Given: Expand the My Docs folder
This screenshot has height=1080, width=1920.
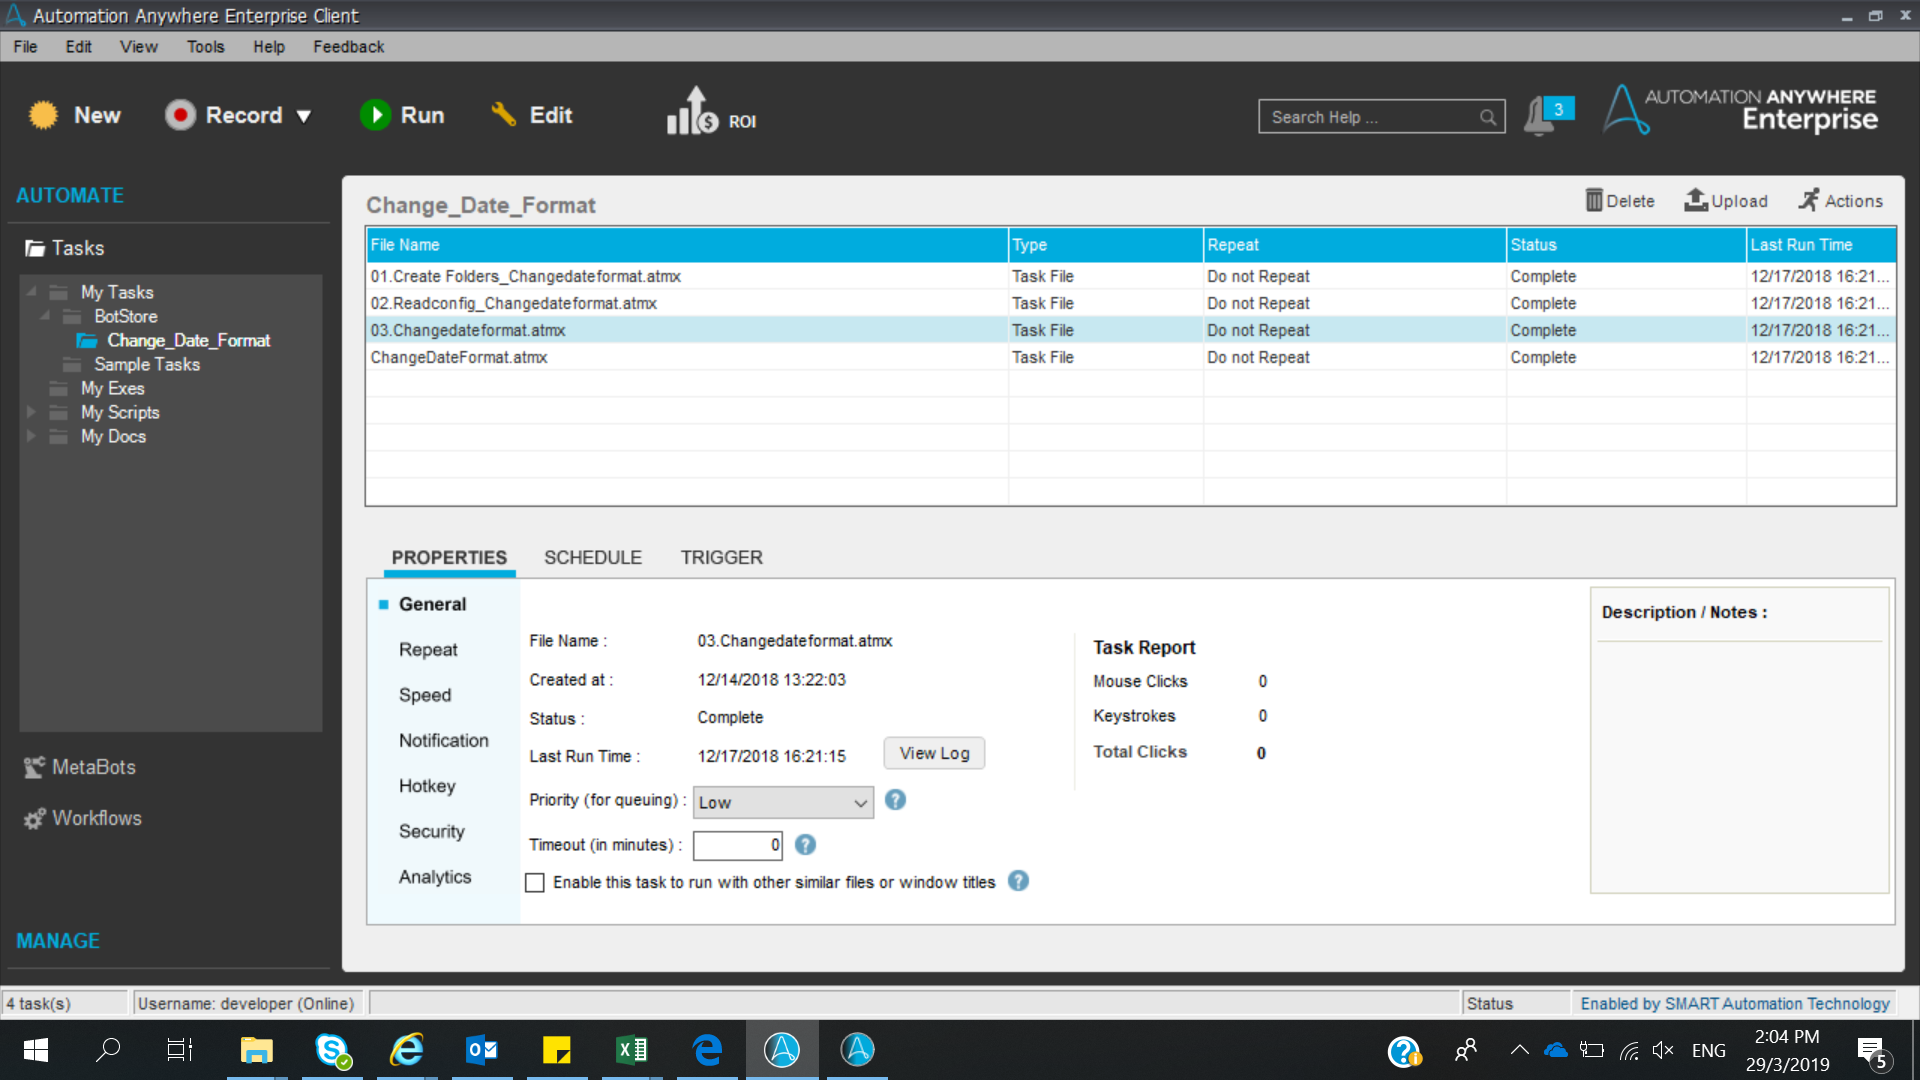Looking at the screenshot, I should tap(31, 436).
